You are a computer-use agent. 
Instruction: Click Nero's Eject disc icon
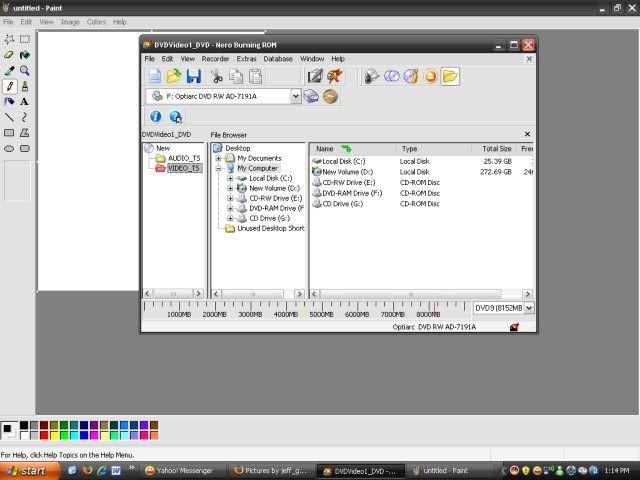pos(431,76)
